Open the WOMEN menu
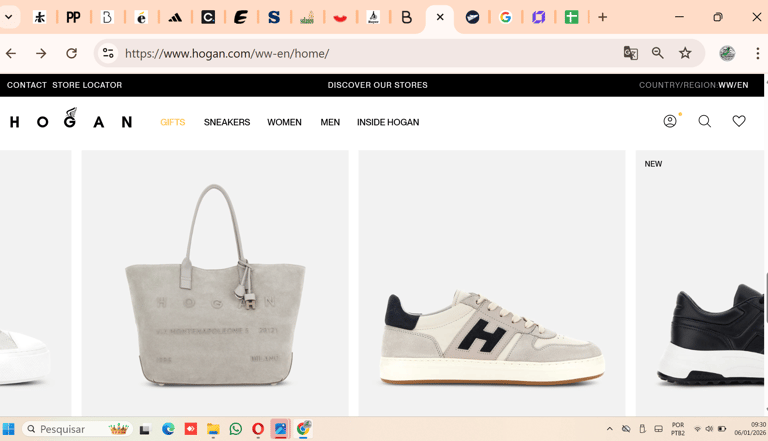The width and height of the screenshot is (768, 441). 284,122
